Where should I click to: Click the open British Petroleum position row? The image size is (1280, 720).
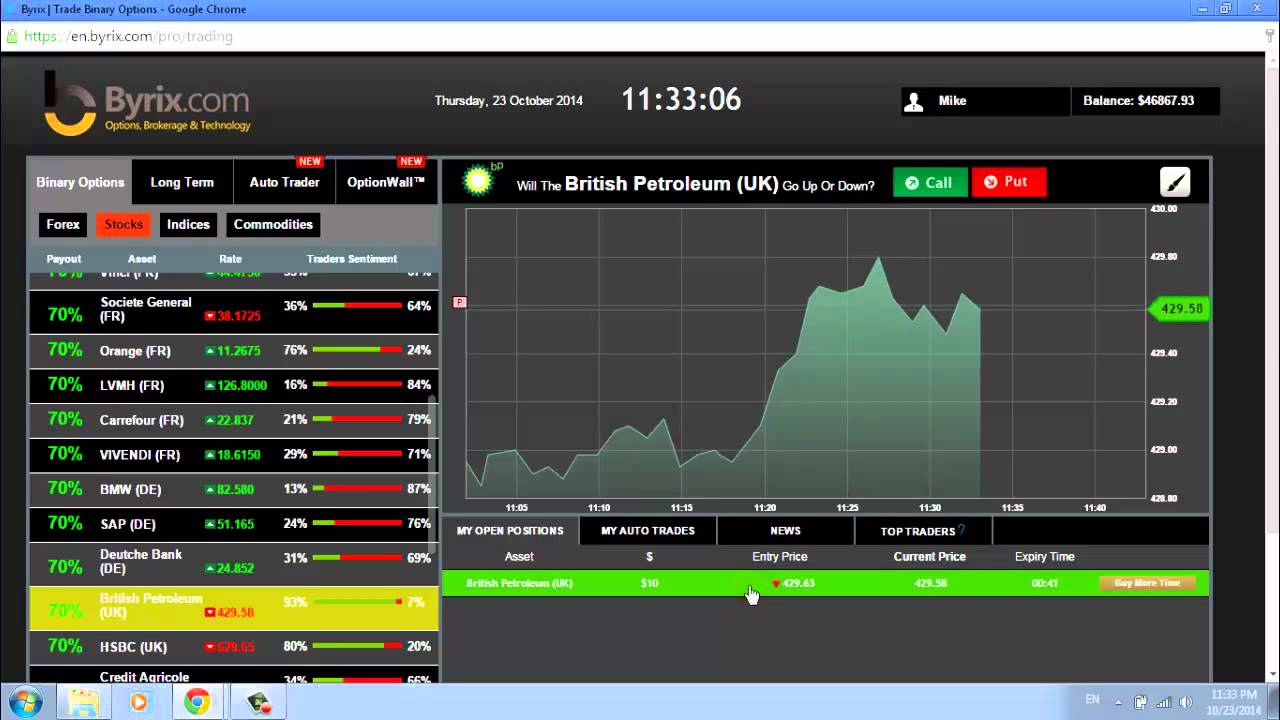(x=825, y=583)
